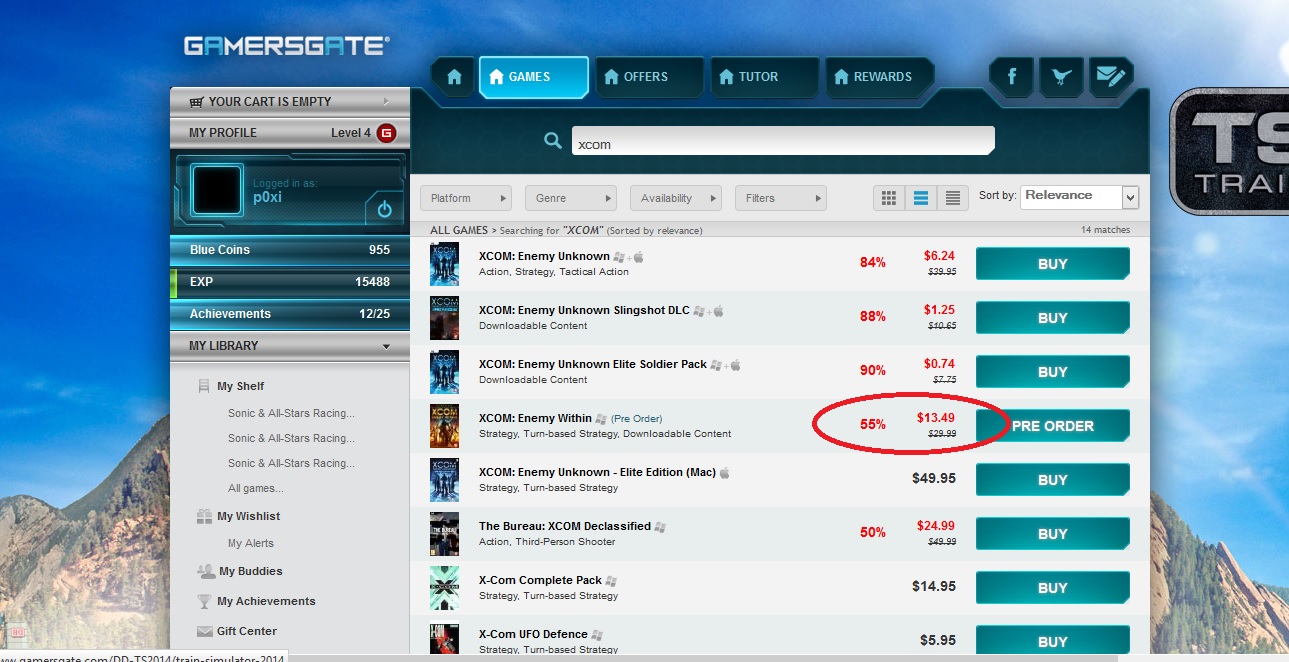Switch to detailed list view
1289x662 pixels.
(x=921, y=198)
